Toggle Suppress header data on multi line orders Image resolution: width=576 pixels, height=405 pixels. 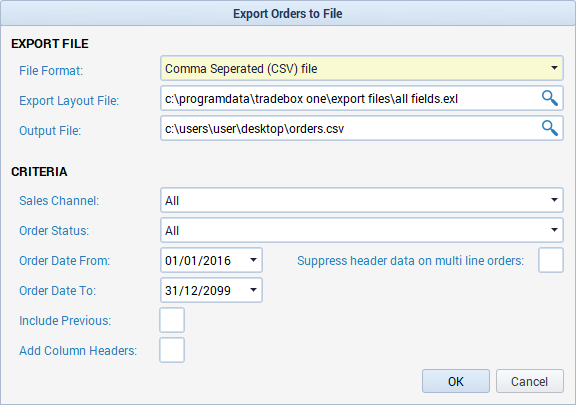551,260
